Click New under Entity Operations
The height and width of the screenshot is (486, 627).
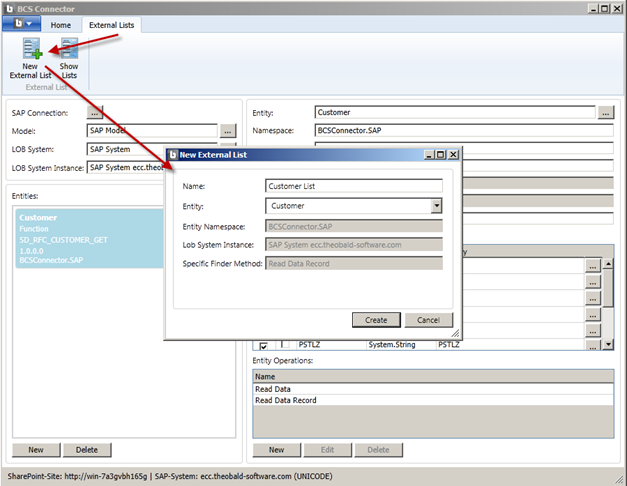coord(276,450)
